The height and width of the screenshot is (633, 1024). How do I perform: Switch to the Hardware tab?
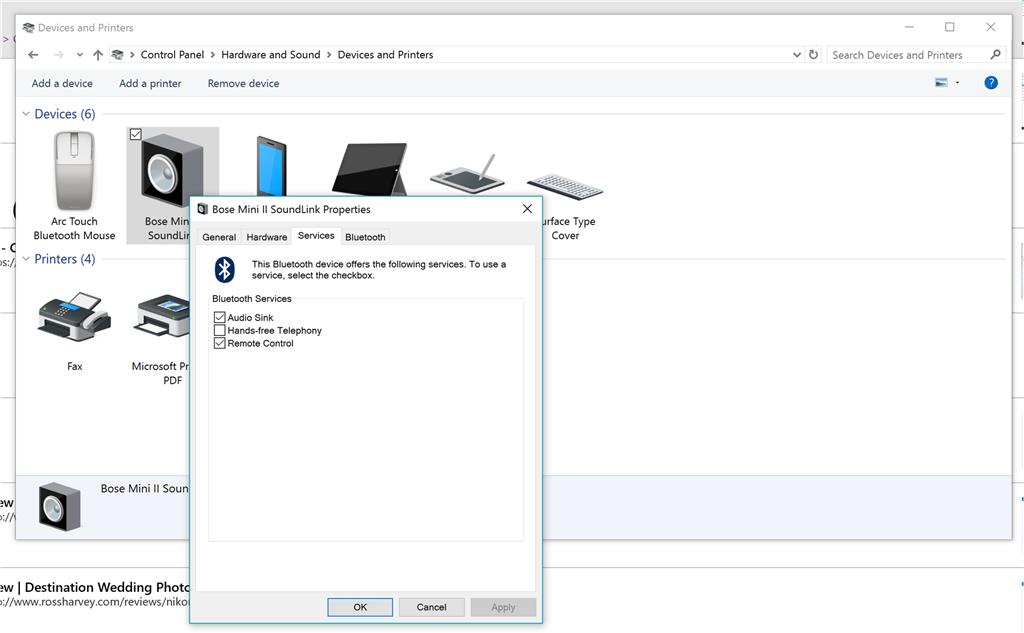(266, 237)
